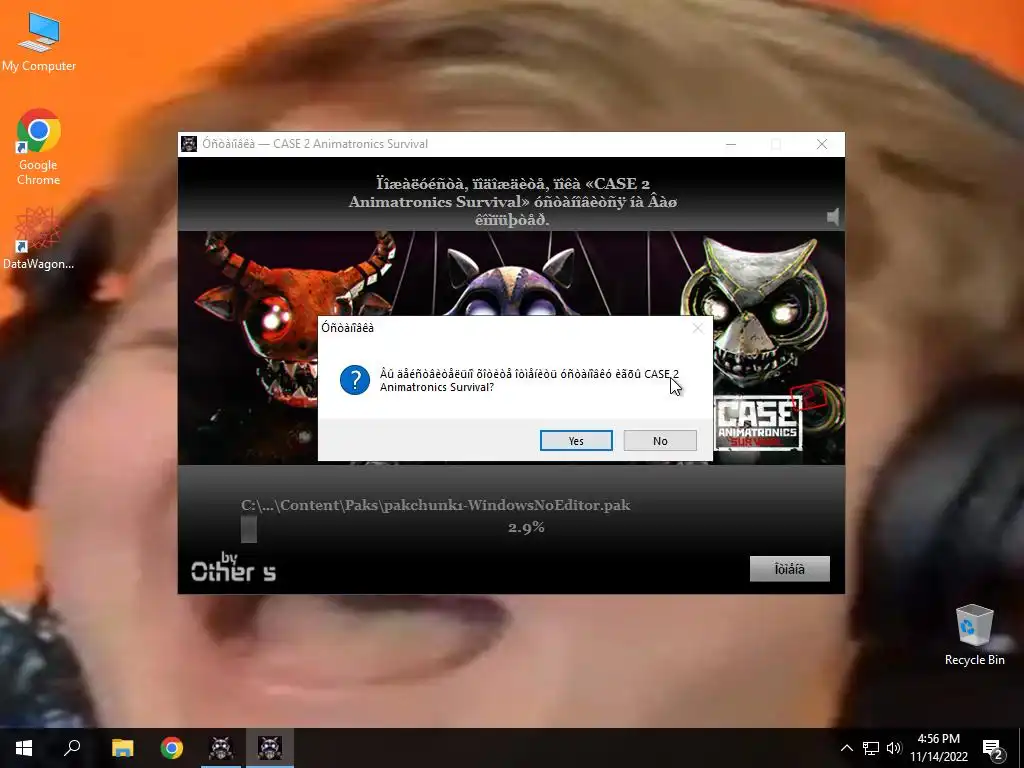Open network status tray icon
The image size is (1024, 768).
871,748
